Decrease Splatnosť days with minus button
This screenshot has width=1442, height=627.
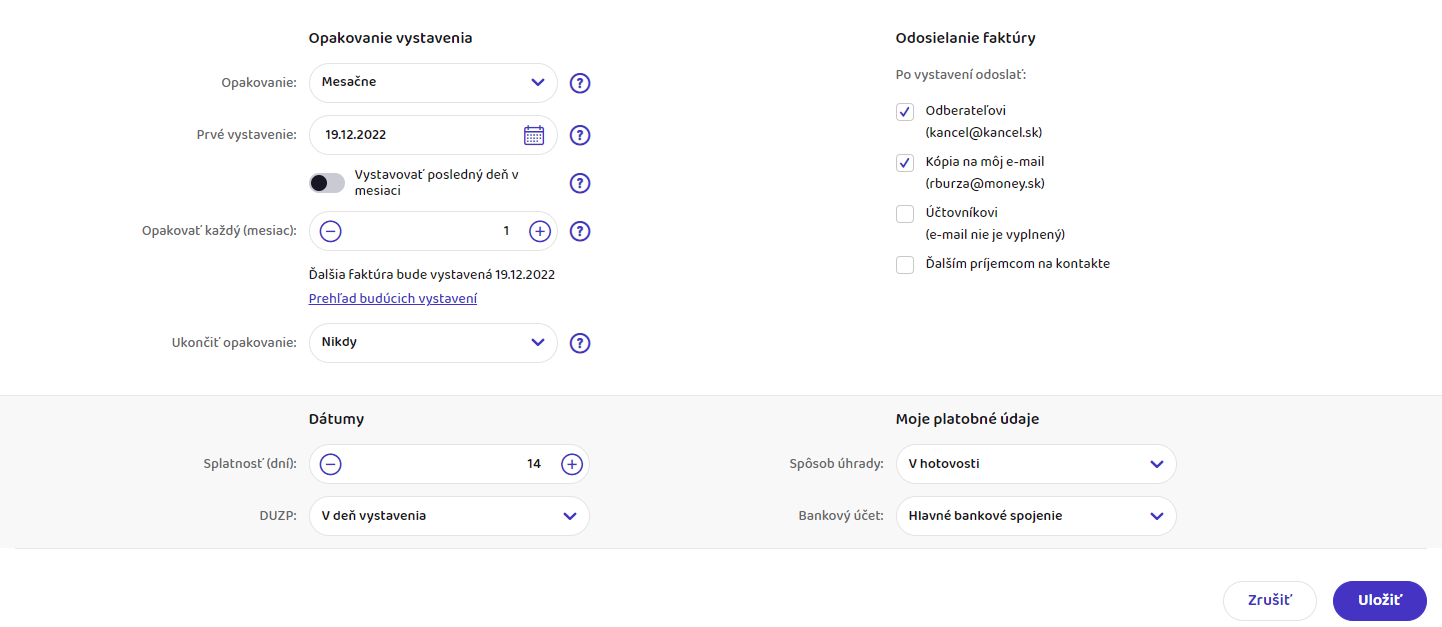pyautogui.click(x=331, y=464)
